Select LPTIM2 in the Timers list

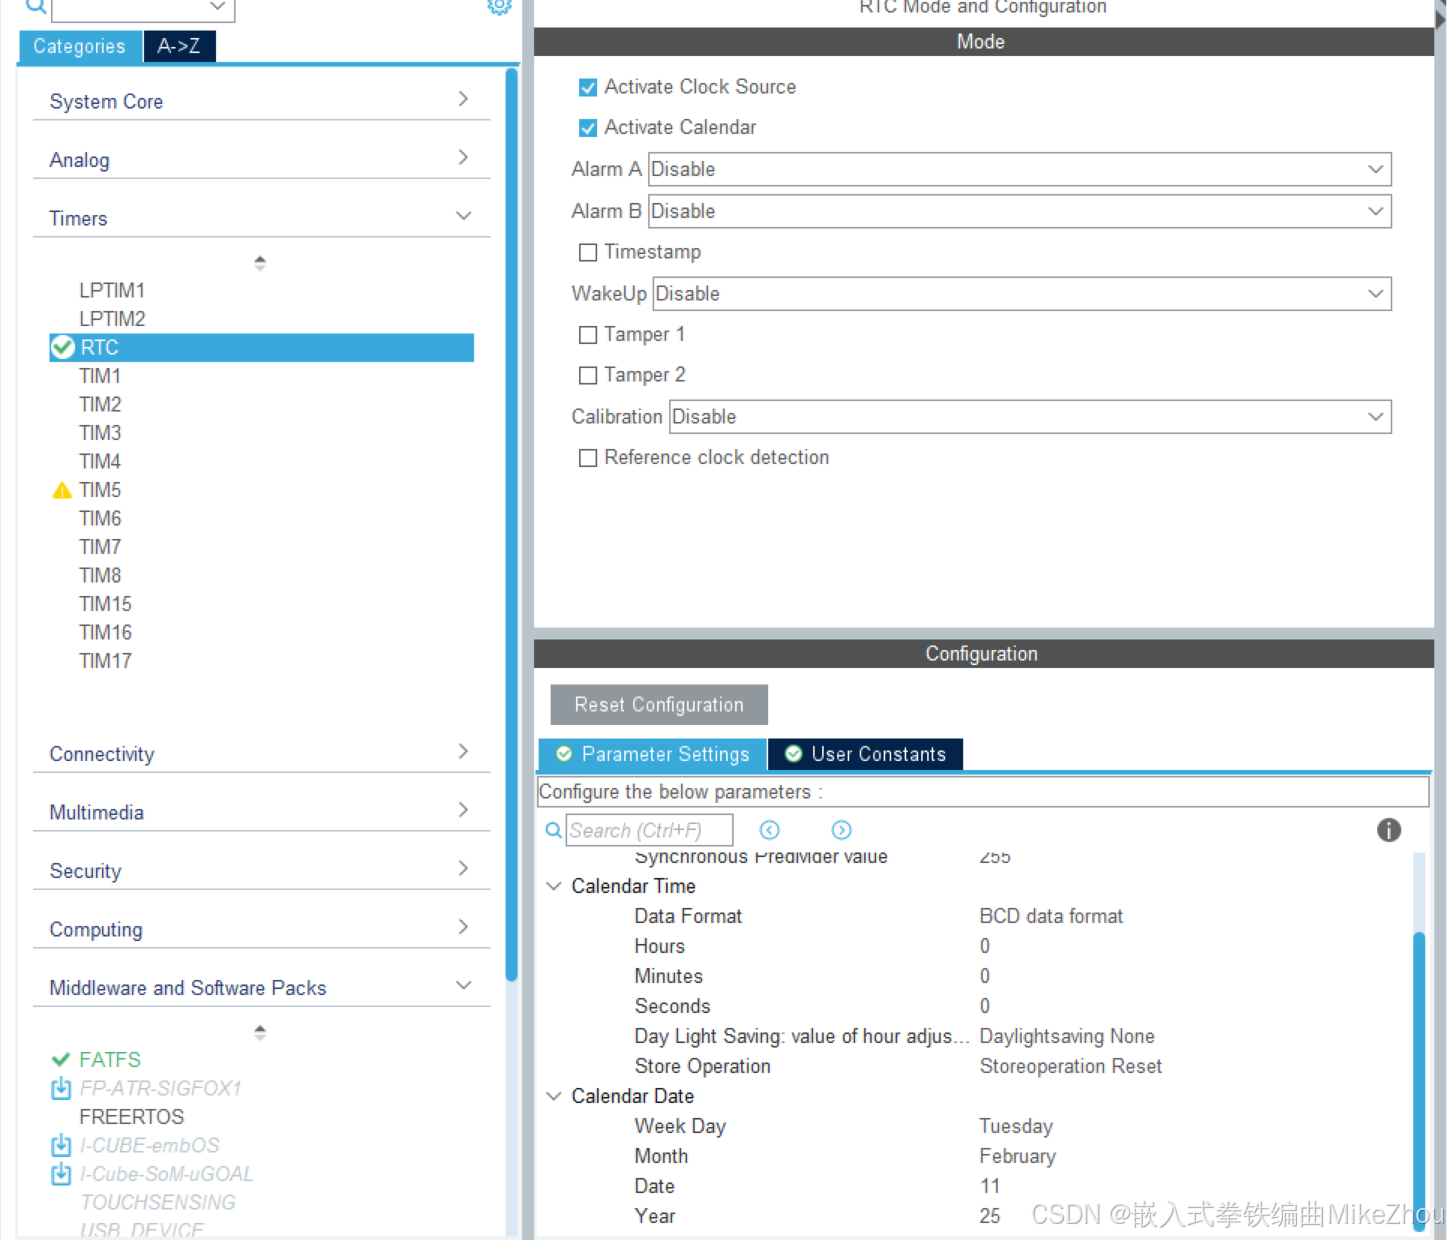click(x=112, y=319)
